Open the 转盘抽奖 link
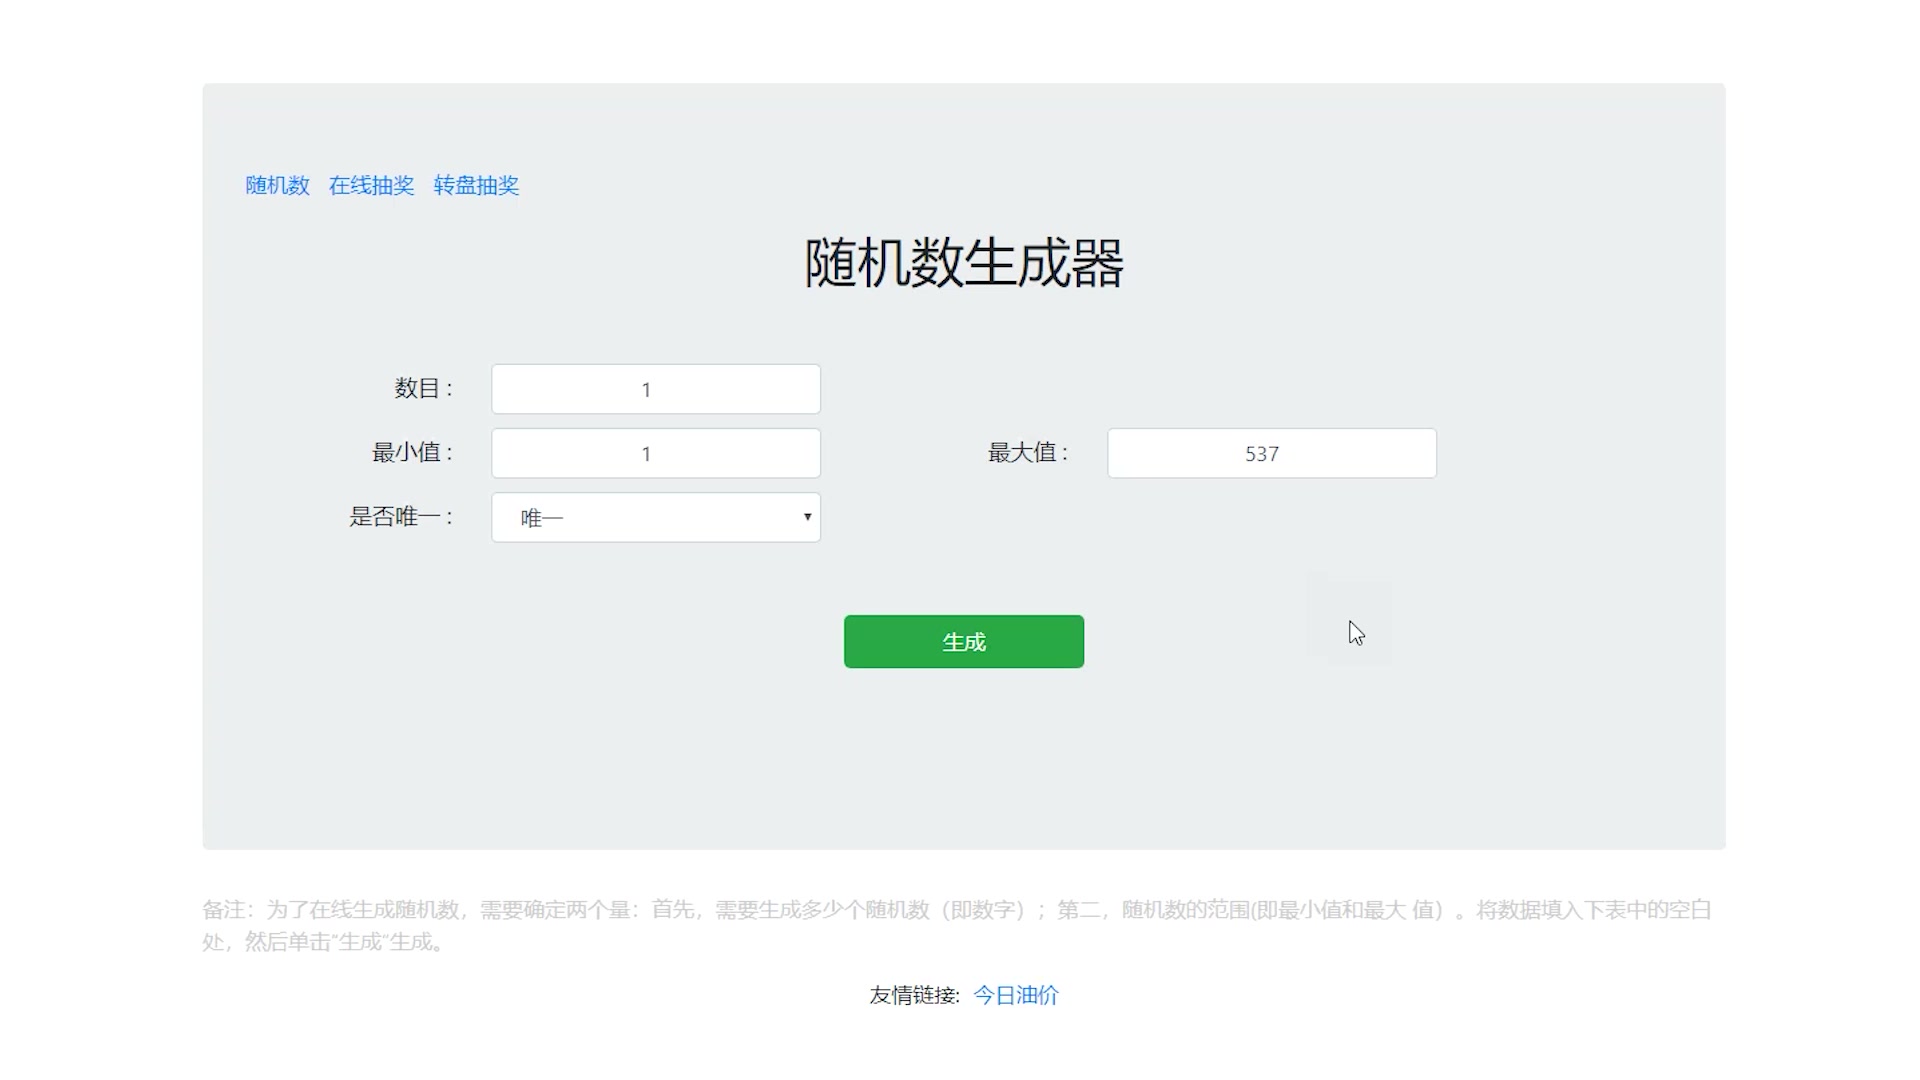1920x1080 pixels. coord(476,186)
